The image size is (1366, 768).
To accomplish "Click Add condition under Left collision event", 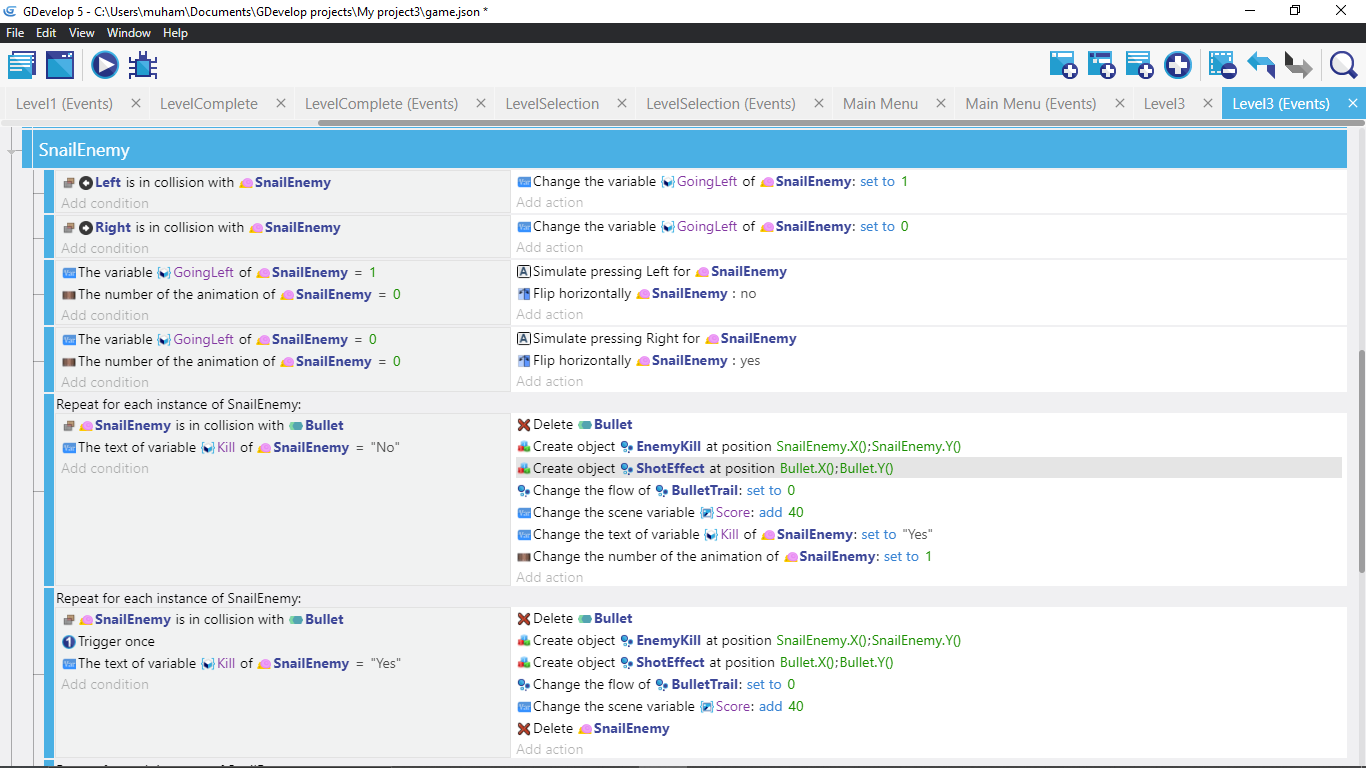I will [x=105, y=203].
